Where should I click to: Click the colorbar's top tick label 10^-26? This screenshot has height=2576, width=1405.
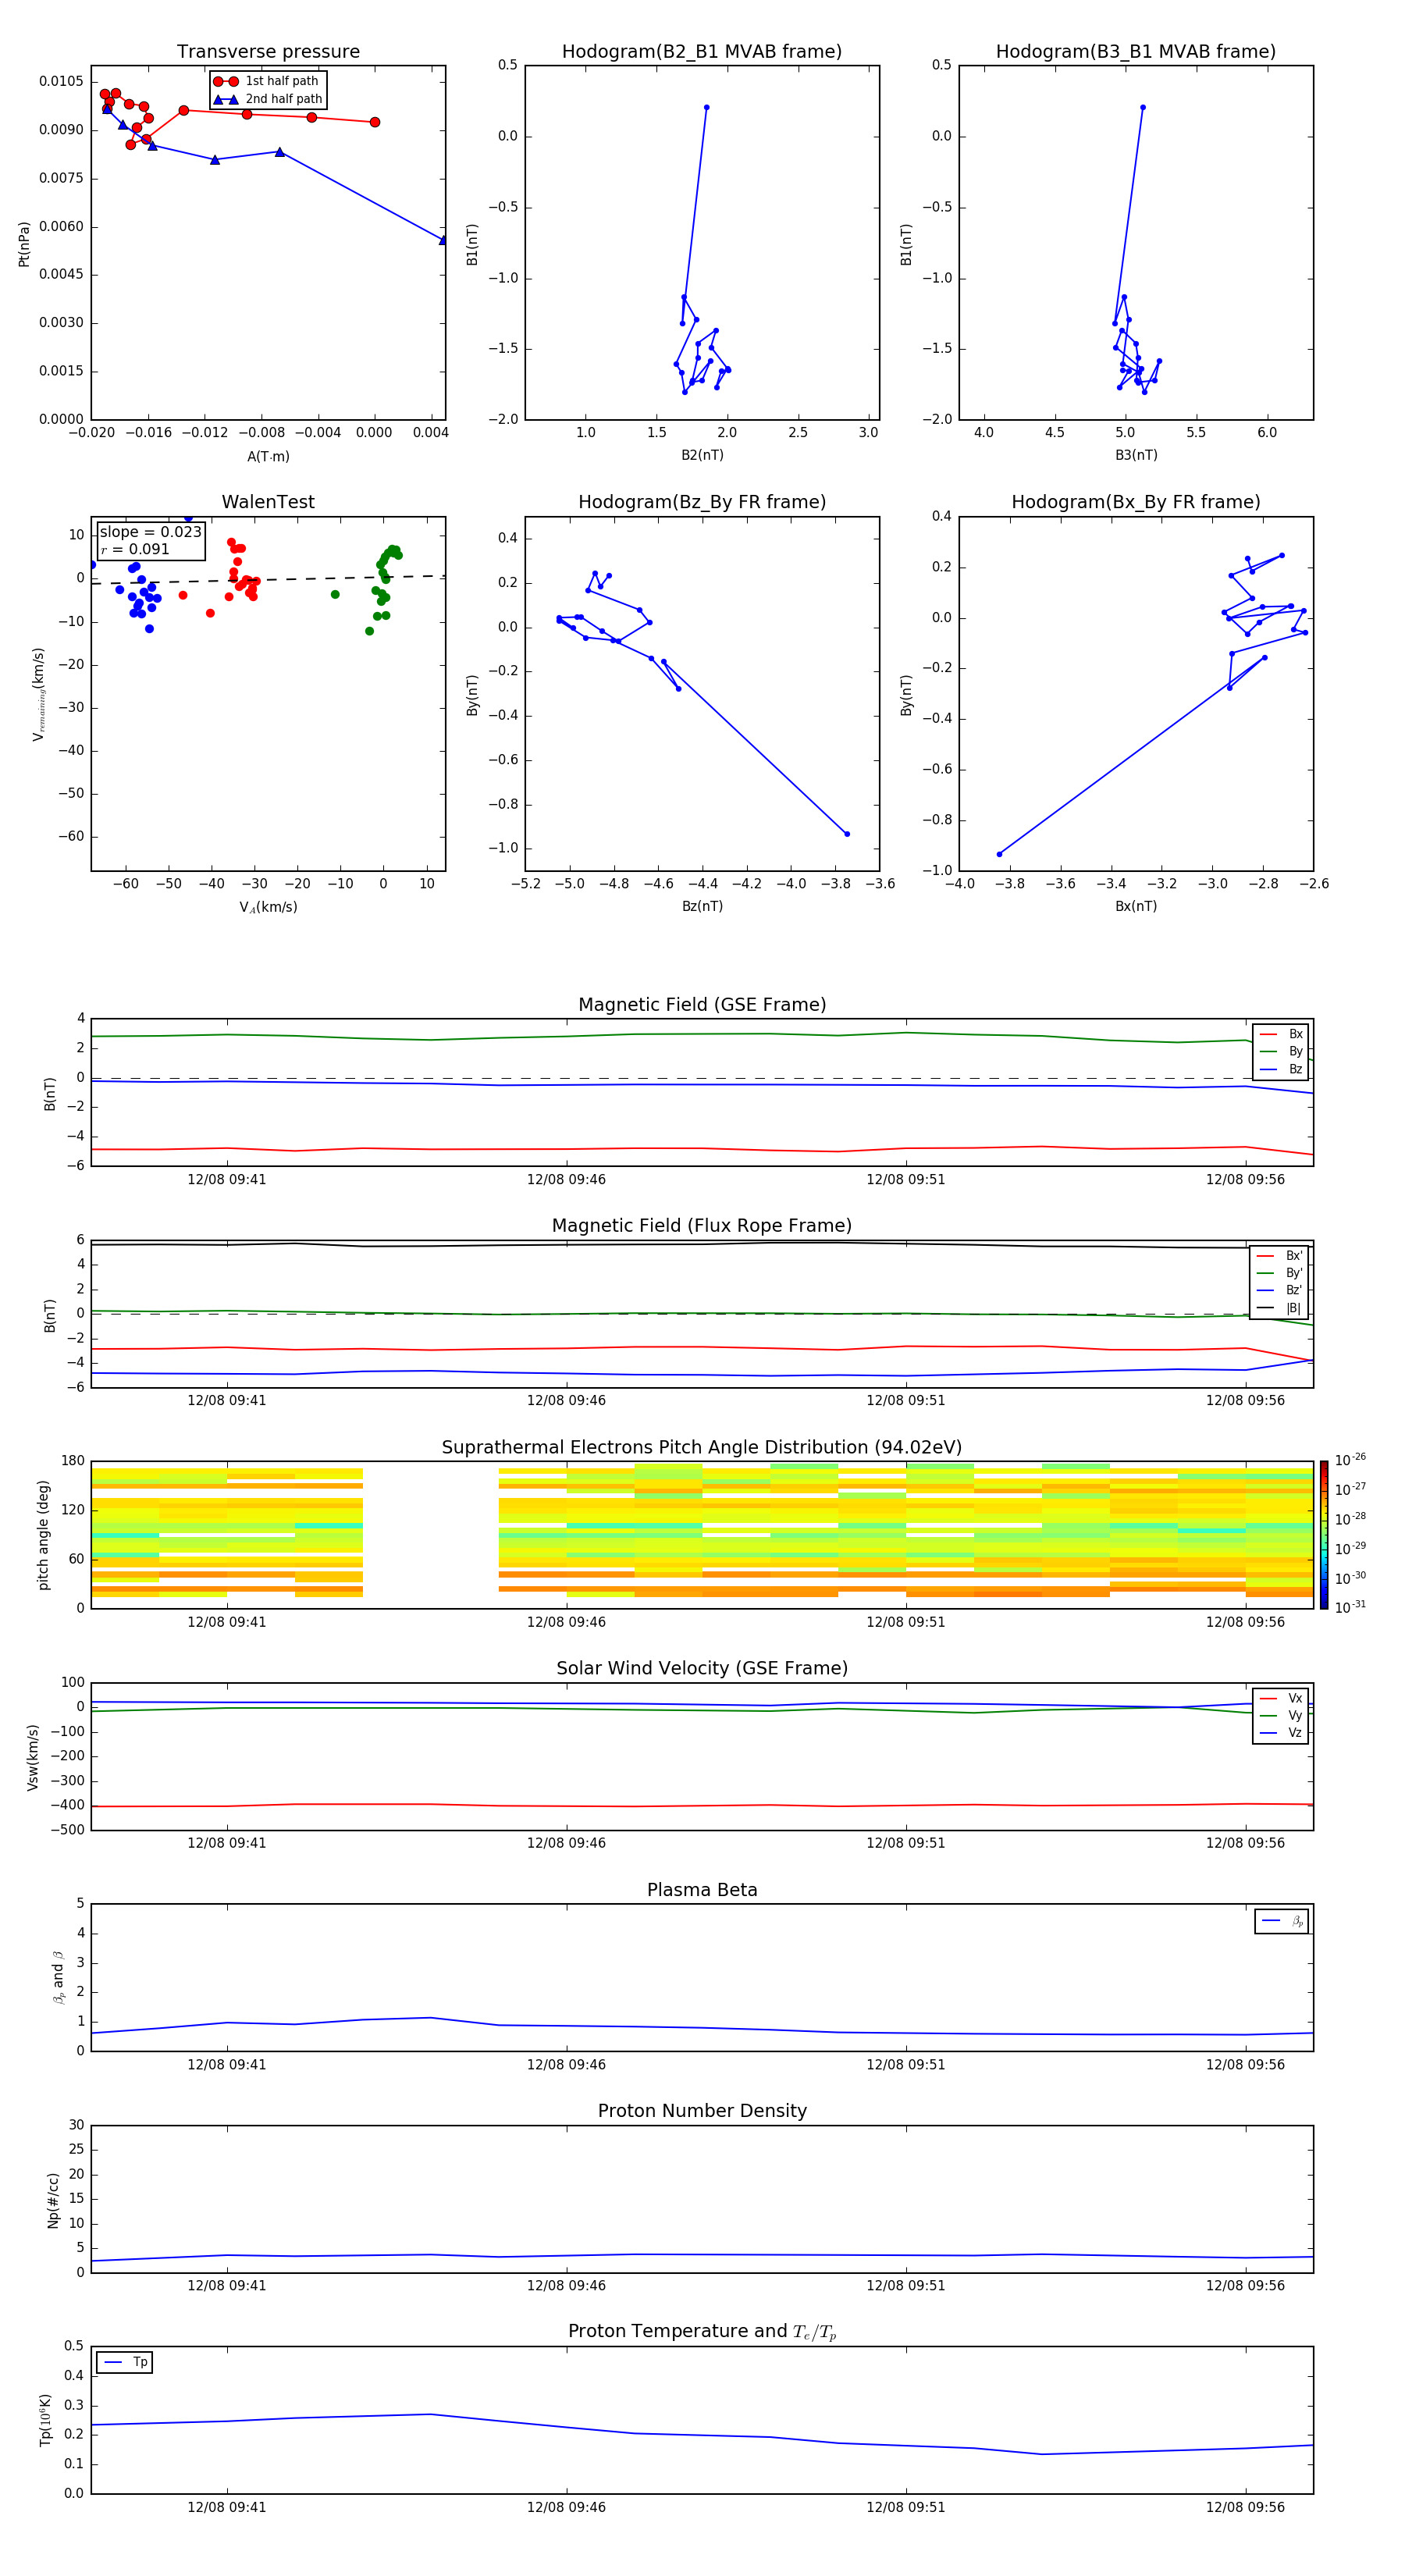click(1350, 1460)
